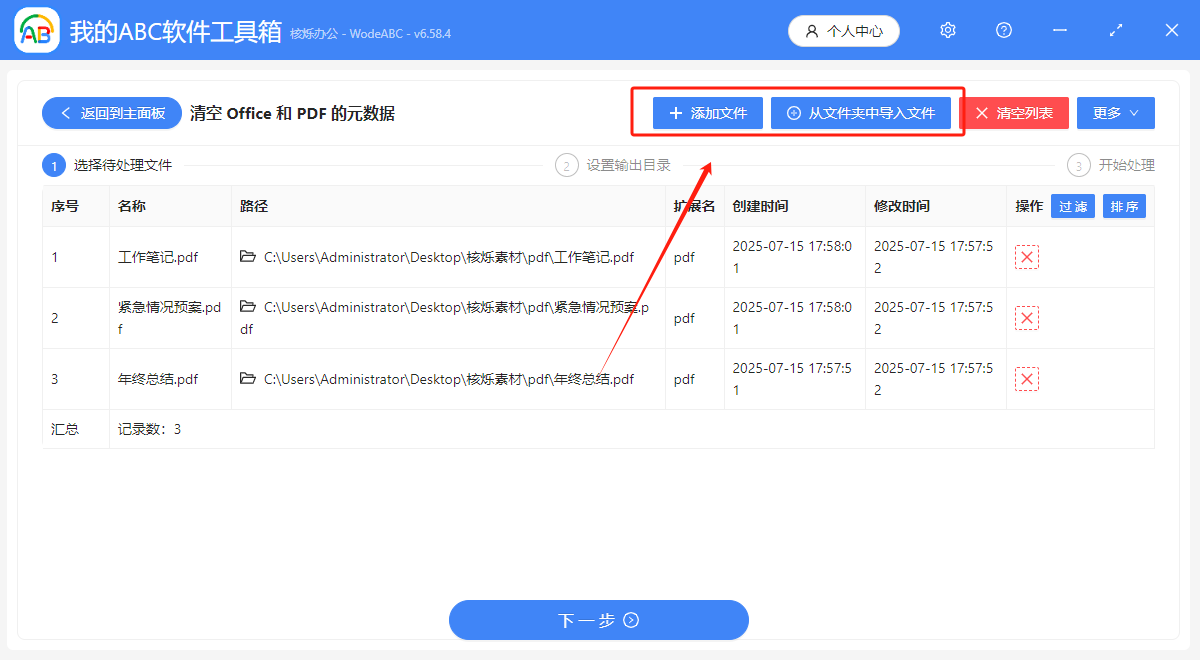Click the 排序 sort button
Image resolution: width=1200 pixels, height=660 pixels.
point(1124,206)
